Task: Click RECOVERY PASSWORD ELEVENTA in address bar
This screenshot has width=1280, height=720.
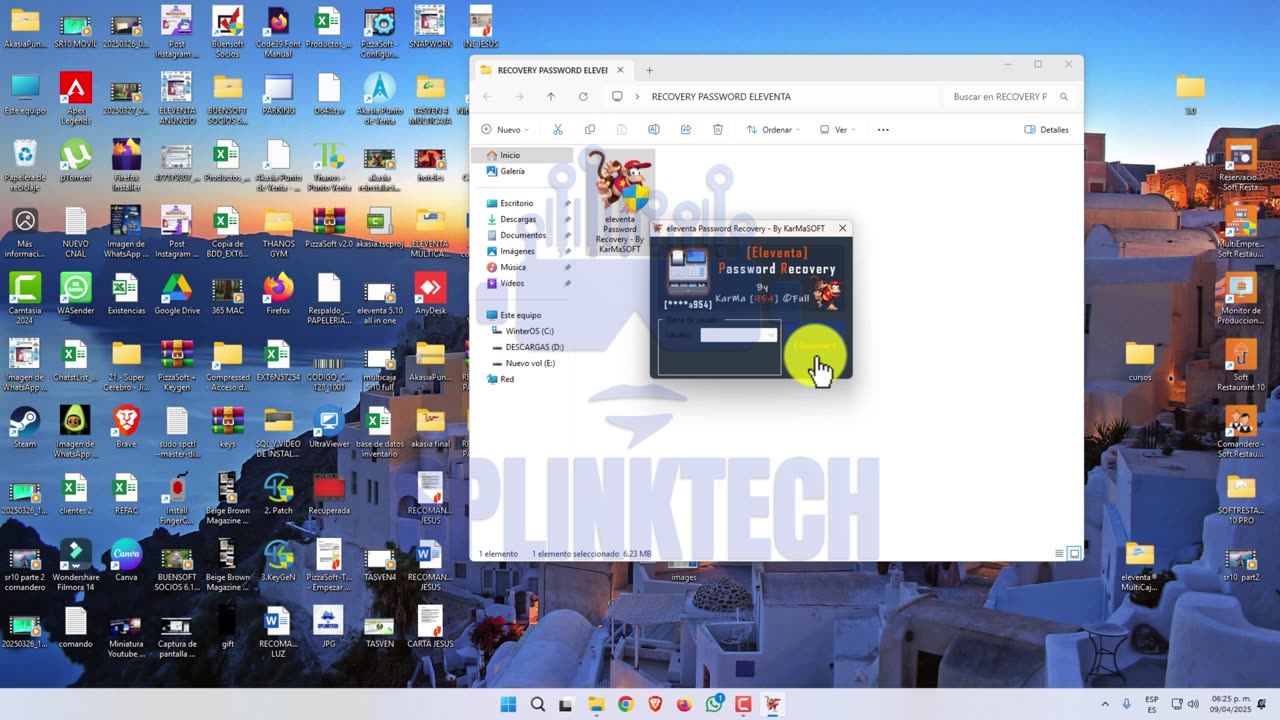Action: (721, 97)
